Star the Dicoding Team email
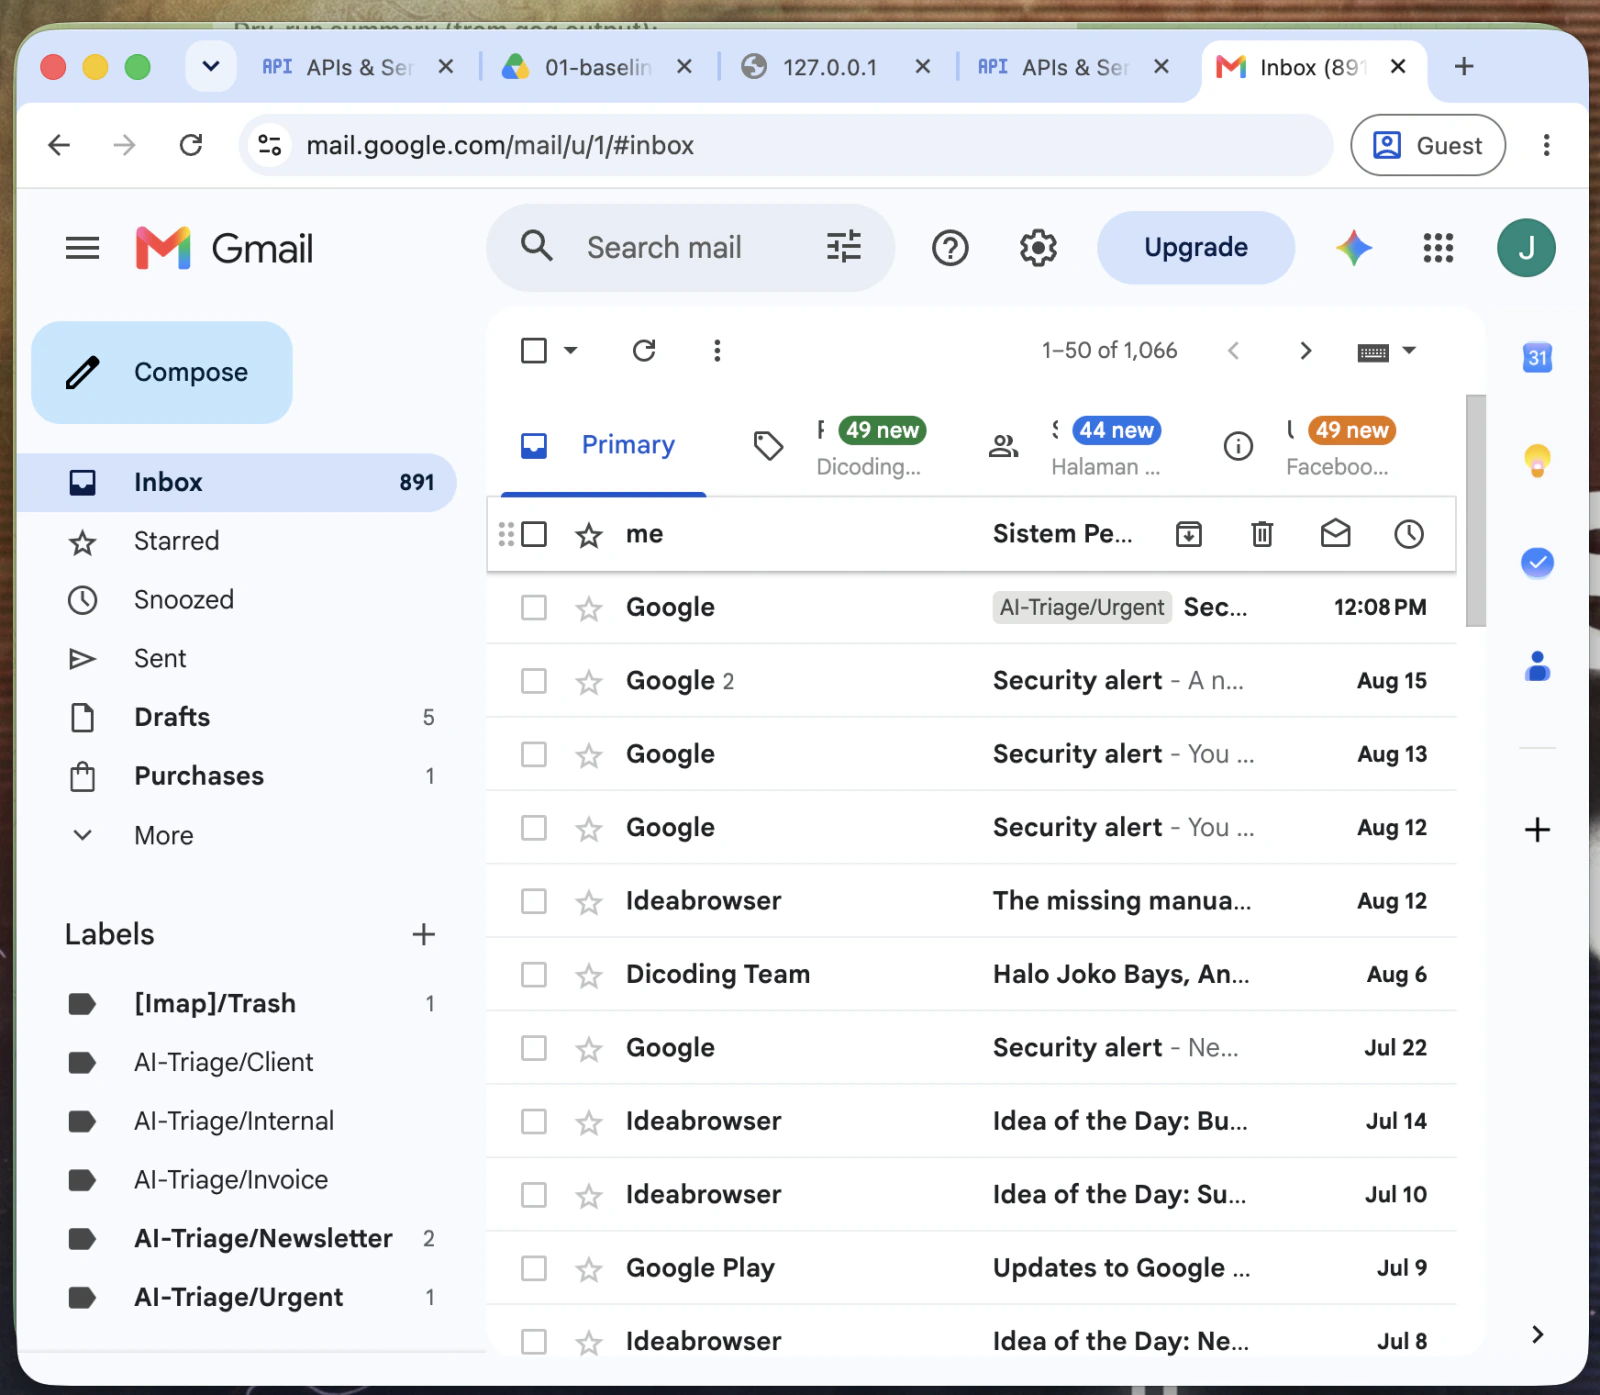 coord(589,975)
